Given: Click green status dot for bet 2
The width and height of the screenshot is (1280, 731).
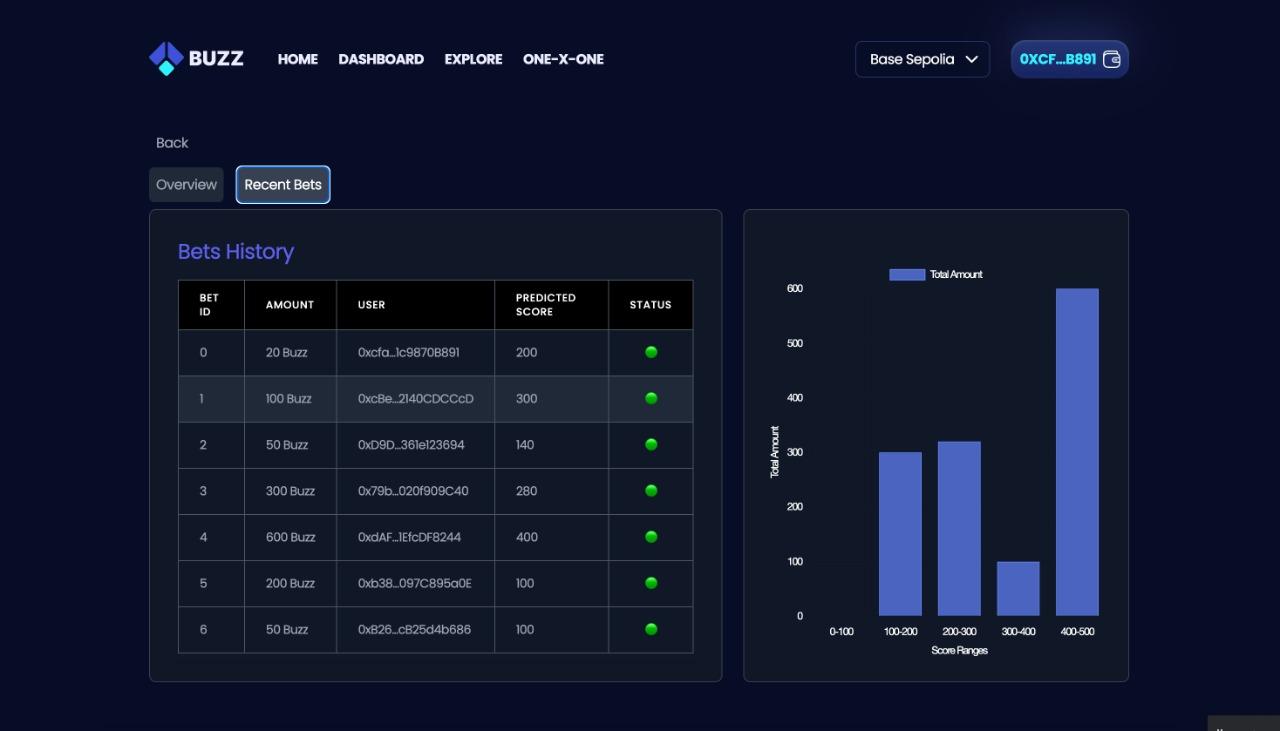Looking at the screenshot, I should pyautogui.click(x=651, y=444).
